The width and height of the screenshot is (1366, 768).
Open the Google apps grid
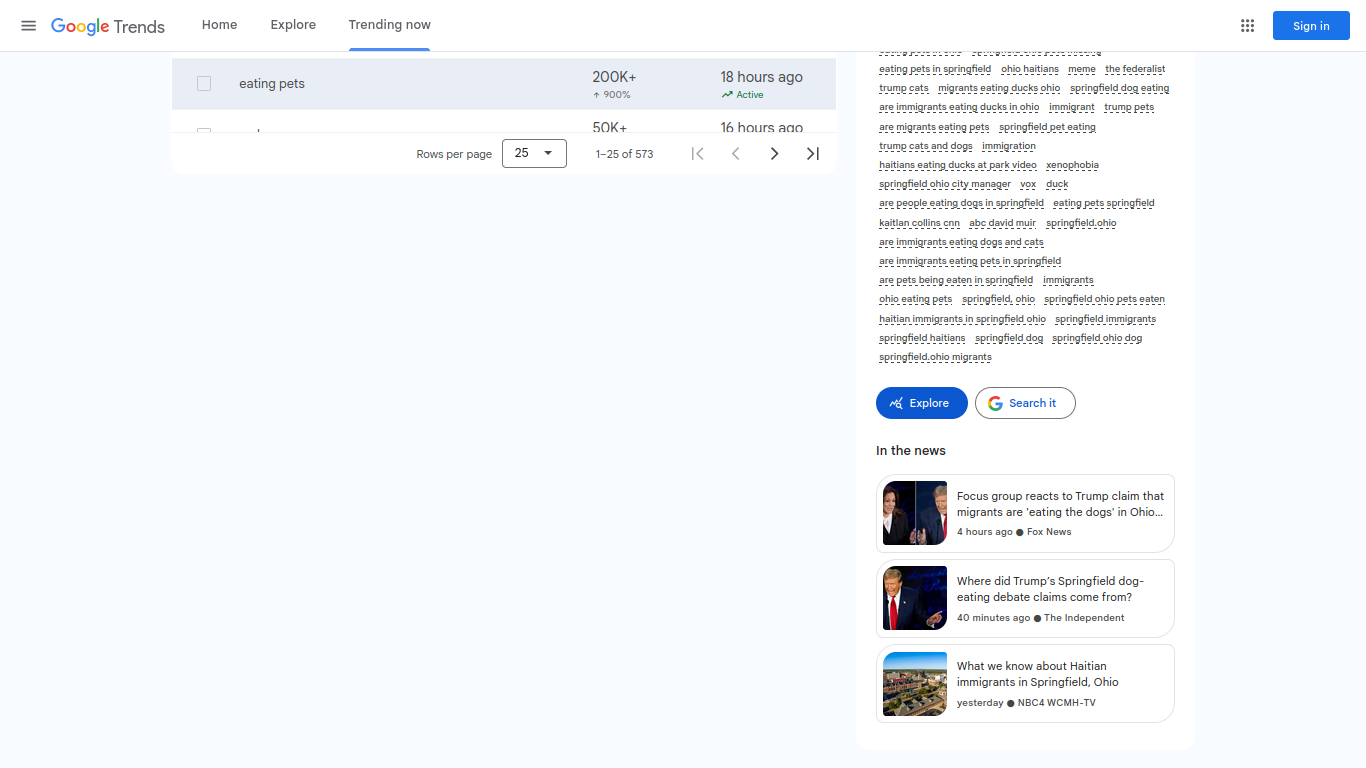point(1247,26)
